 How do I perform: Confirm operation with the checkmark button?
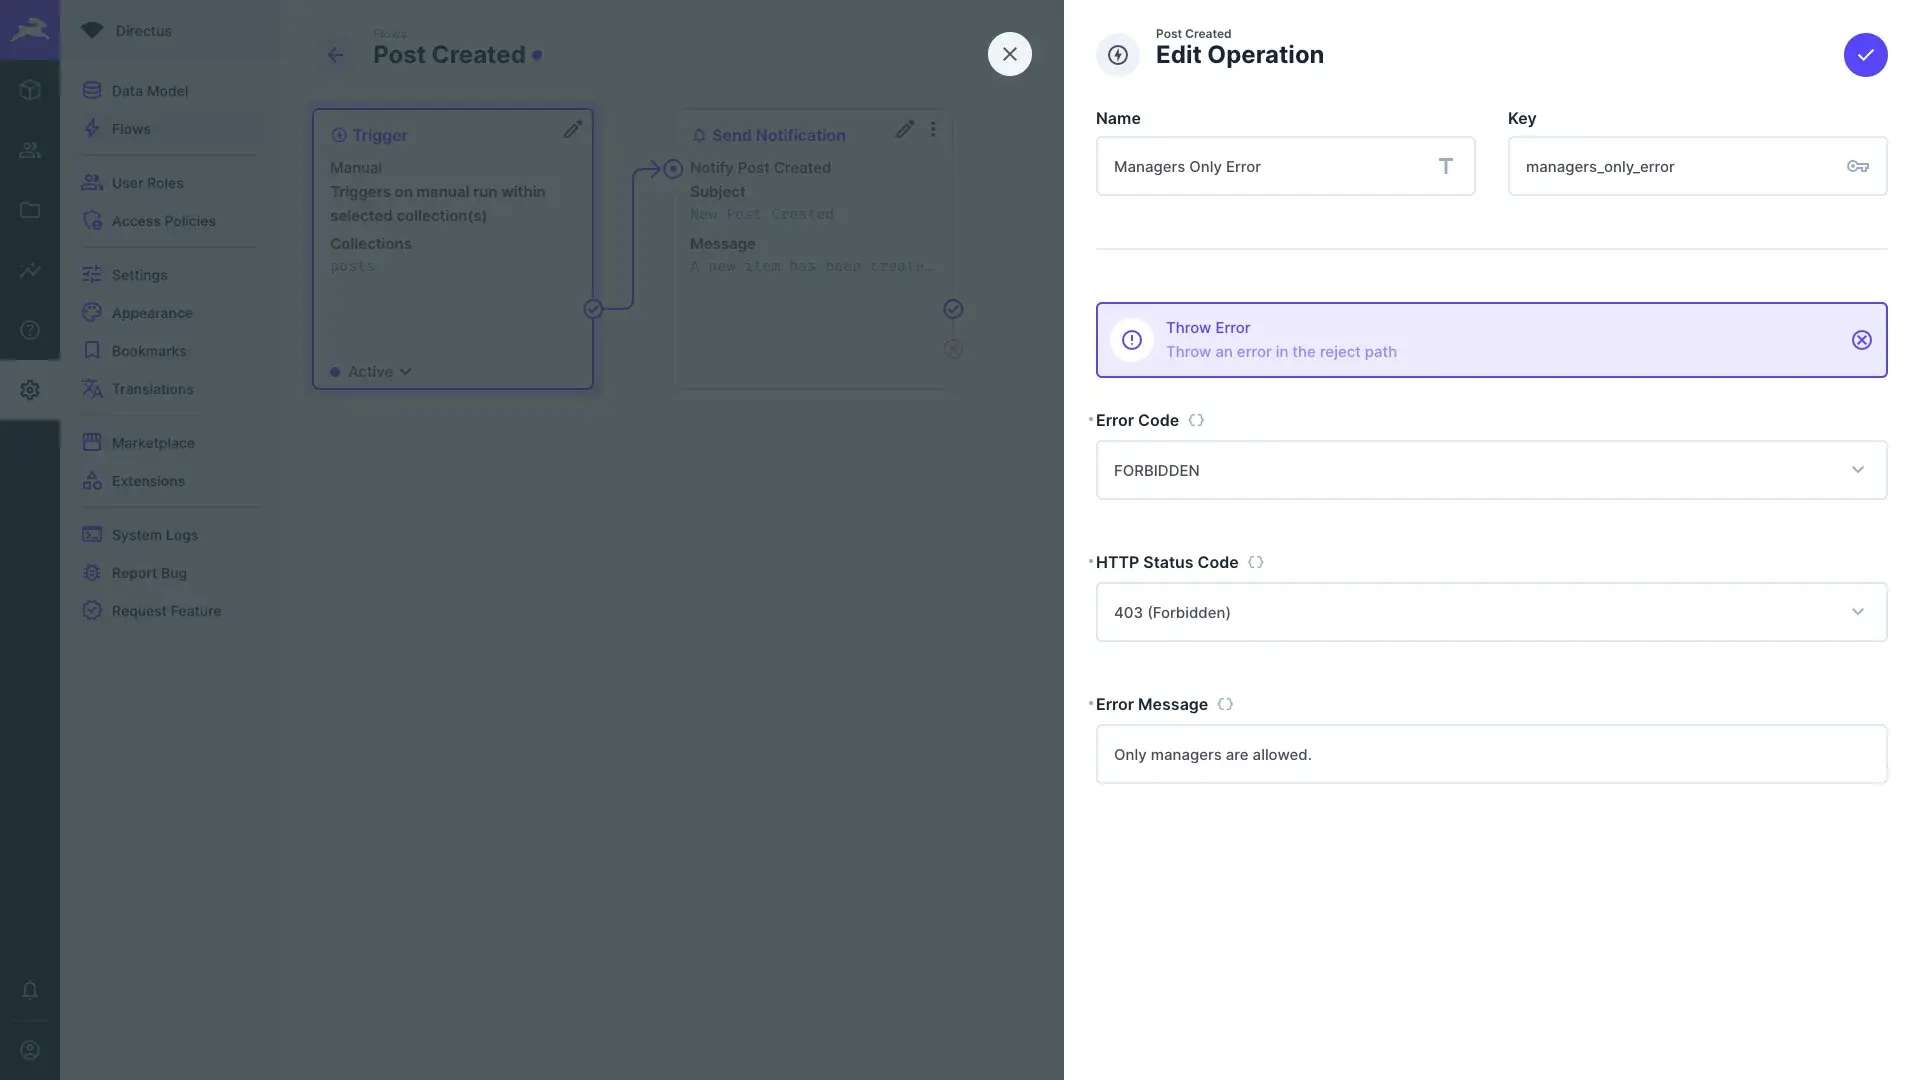tap(1865, 55)
